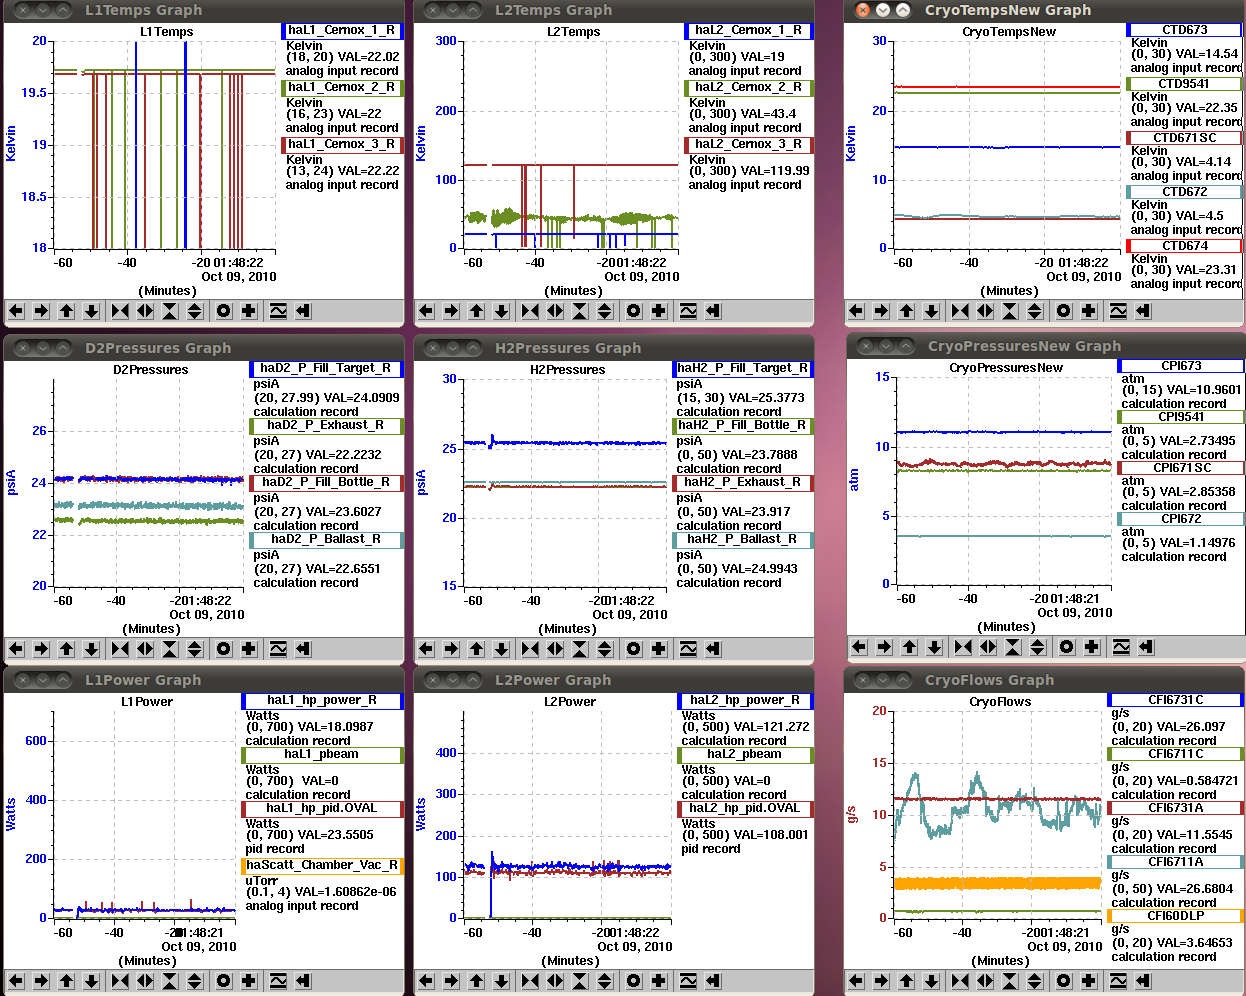The image size is (1246, 996).
Task: Select haL1_Cernox_1_R legend entry
Action: pyautogui.click(x=342, y=31)
